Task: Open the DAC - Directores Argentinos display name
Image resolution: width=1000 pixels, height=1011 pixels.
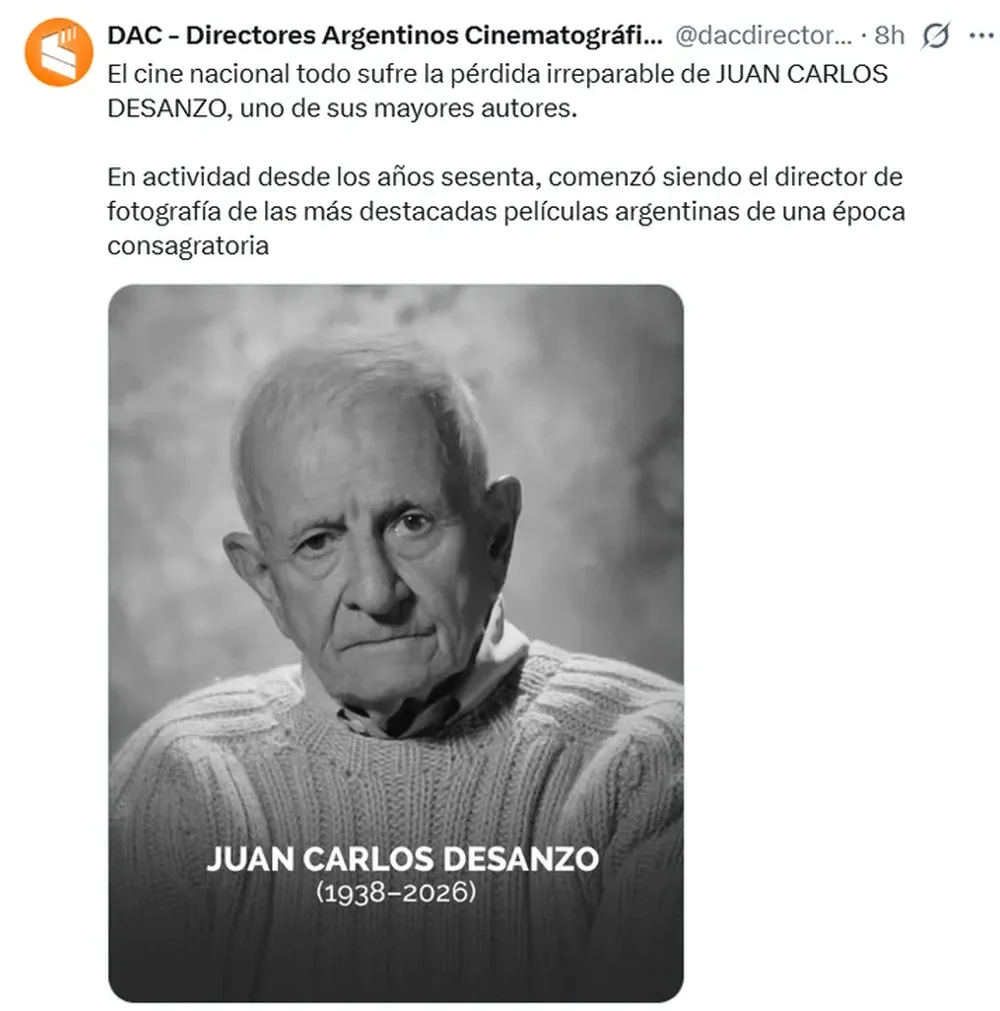Action: click(385, 35)
